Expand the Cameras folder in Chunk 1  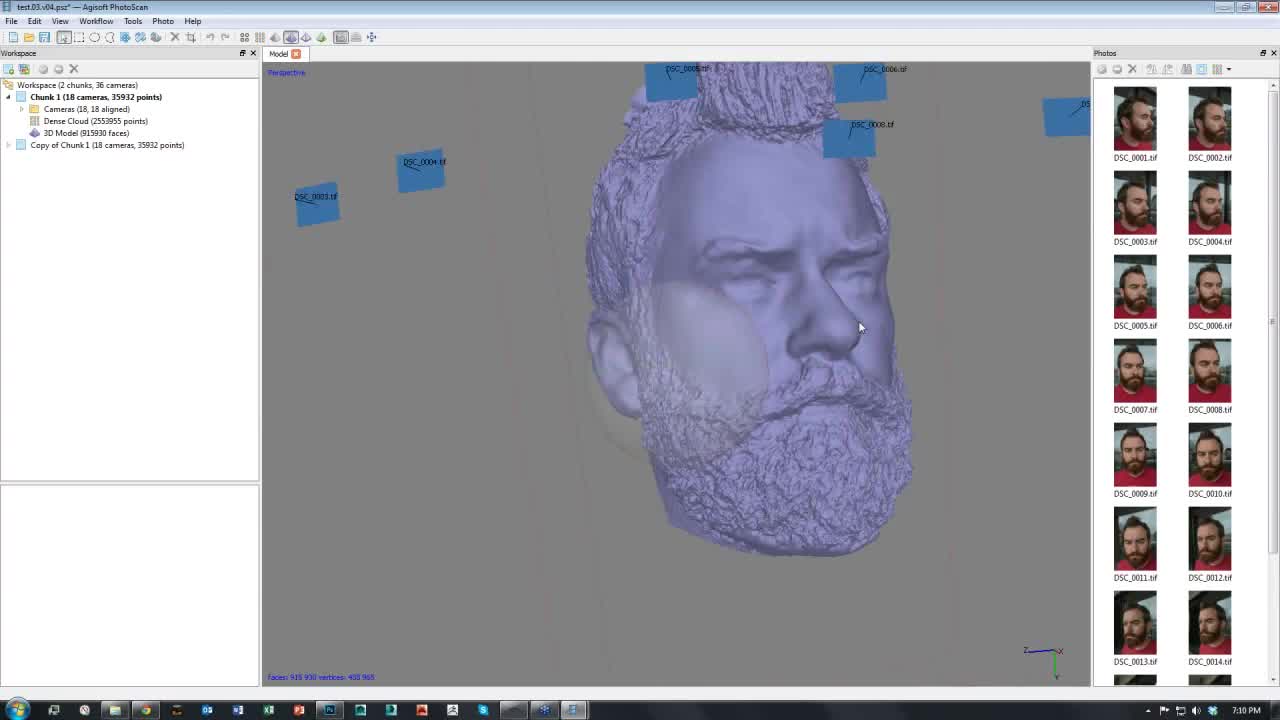click(22, 109)
